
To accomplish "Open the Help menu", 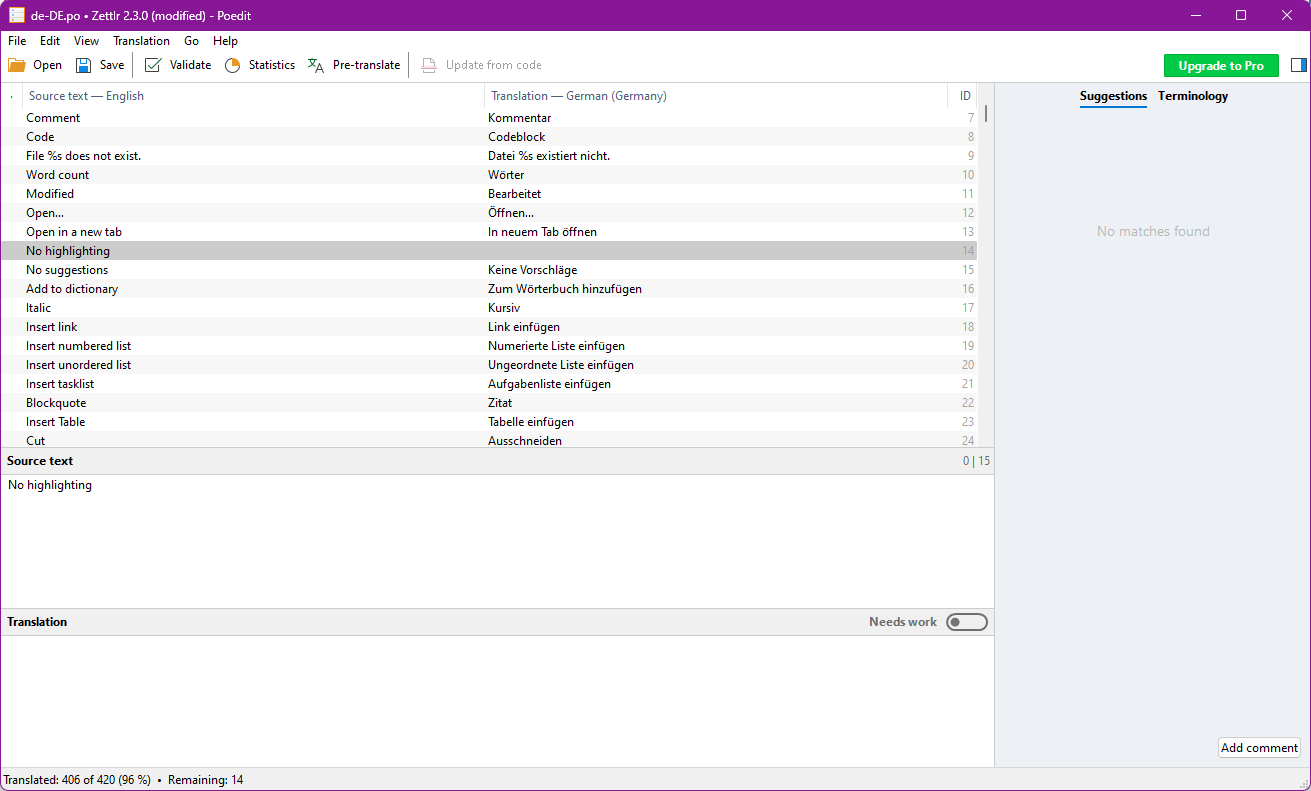I will coord(226,41).
